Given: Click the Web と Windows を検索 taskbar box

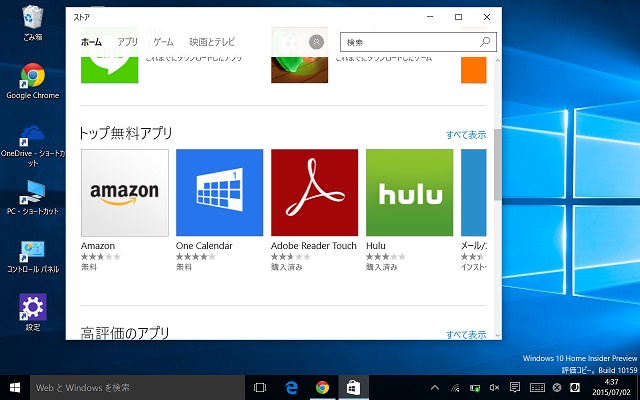Looking at the screenshot, I should pos(138,387).
